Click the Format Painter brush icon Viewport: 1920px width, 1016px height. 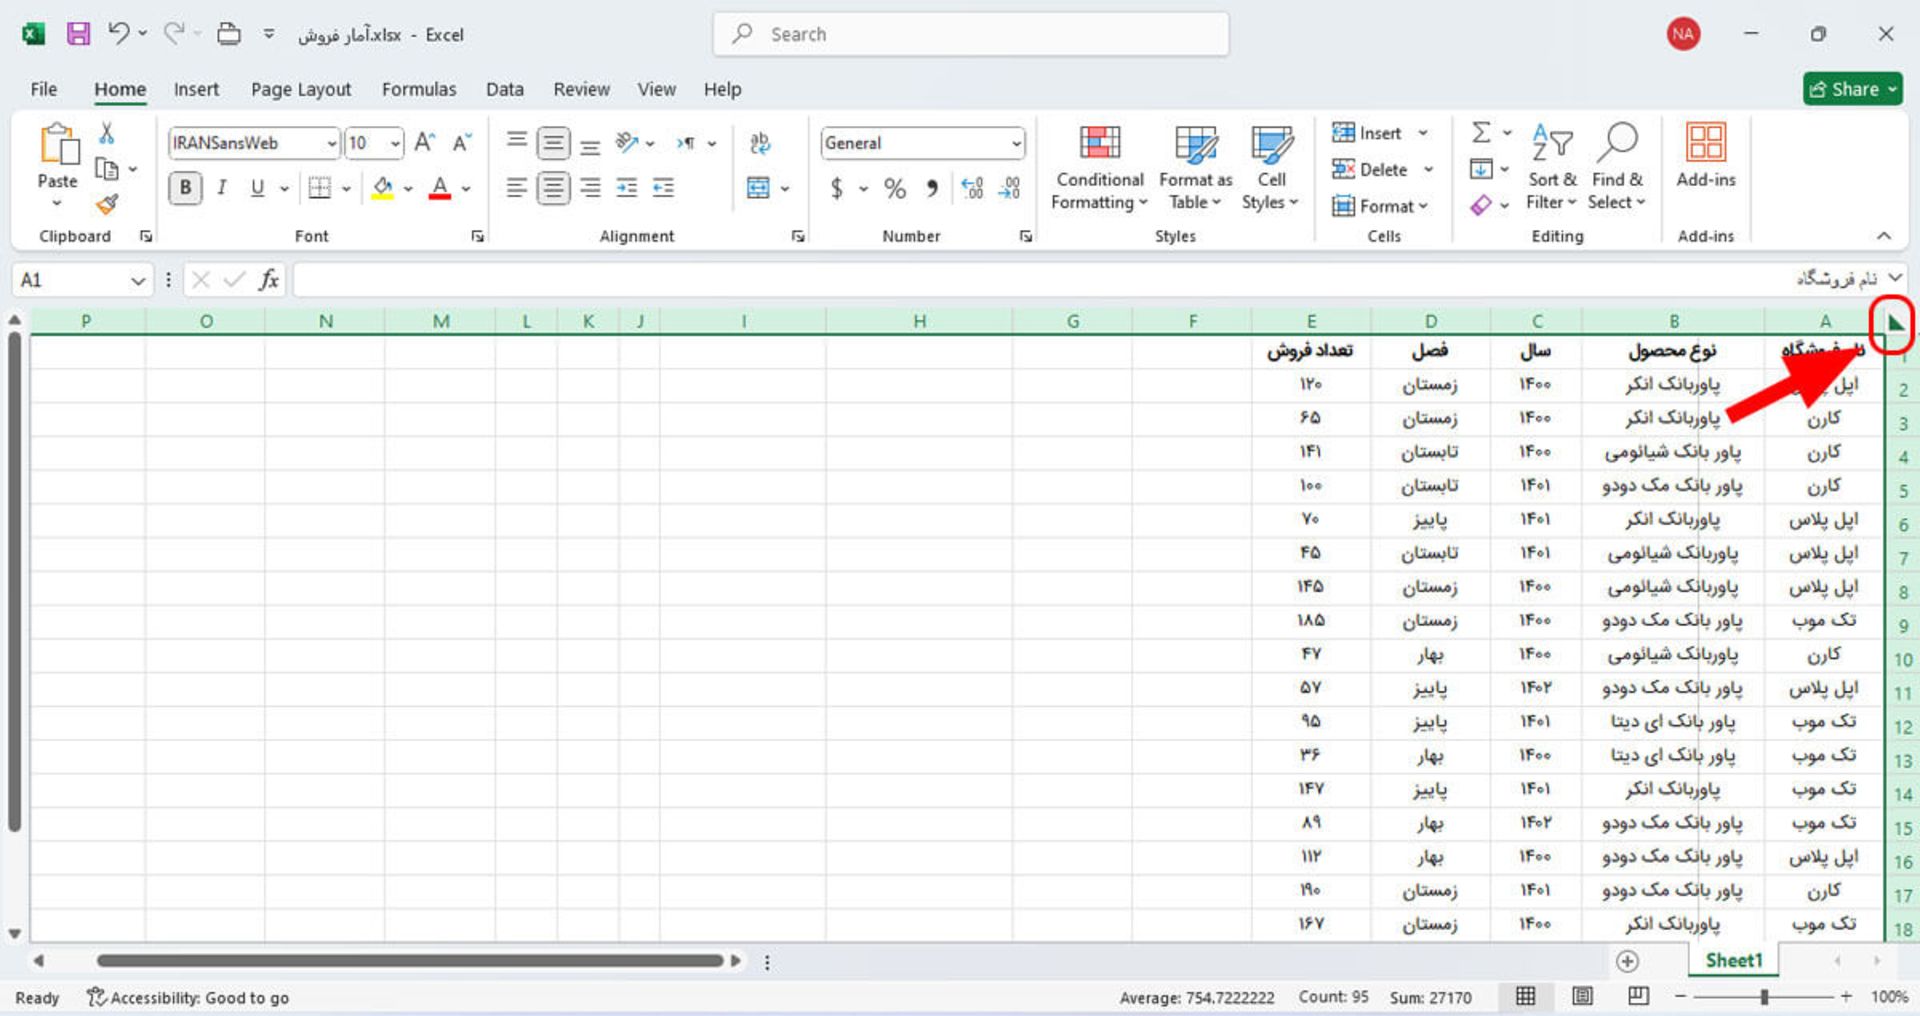107,205
